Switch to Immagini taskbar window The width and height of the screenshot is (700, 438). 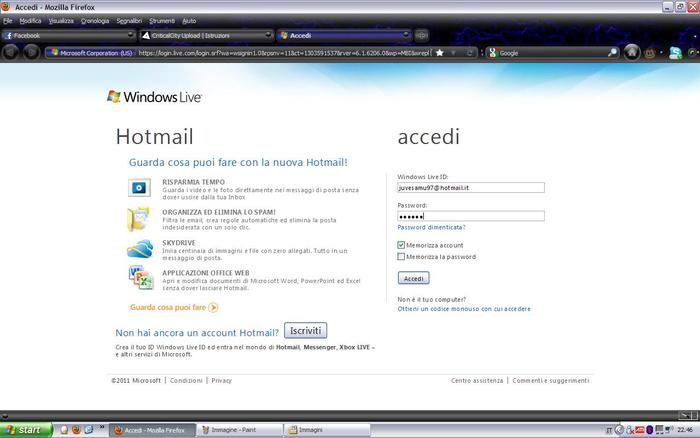tap(327, 430)
